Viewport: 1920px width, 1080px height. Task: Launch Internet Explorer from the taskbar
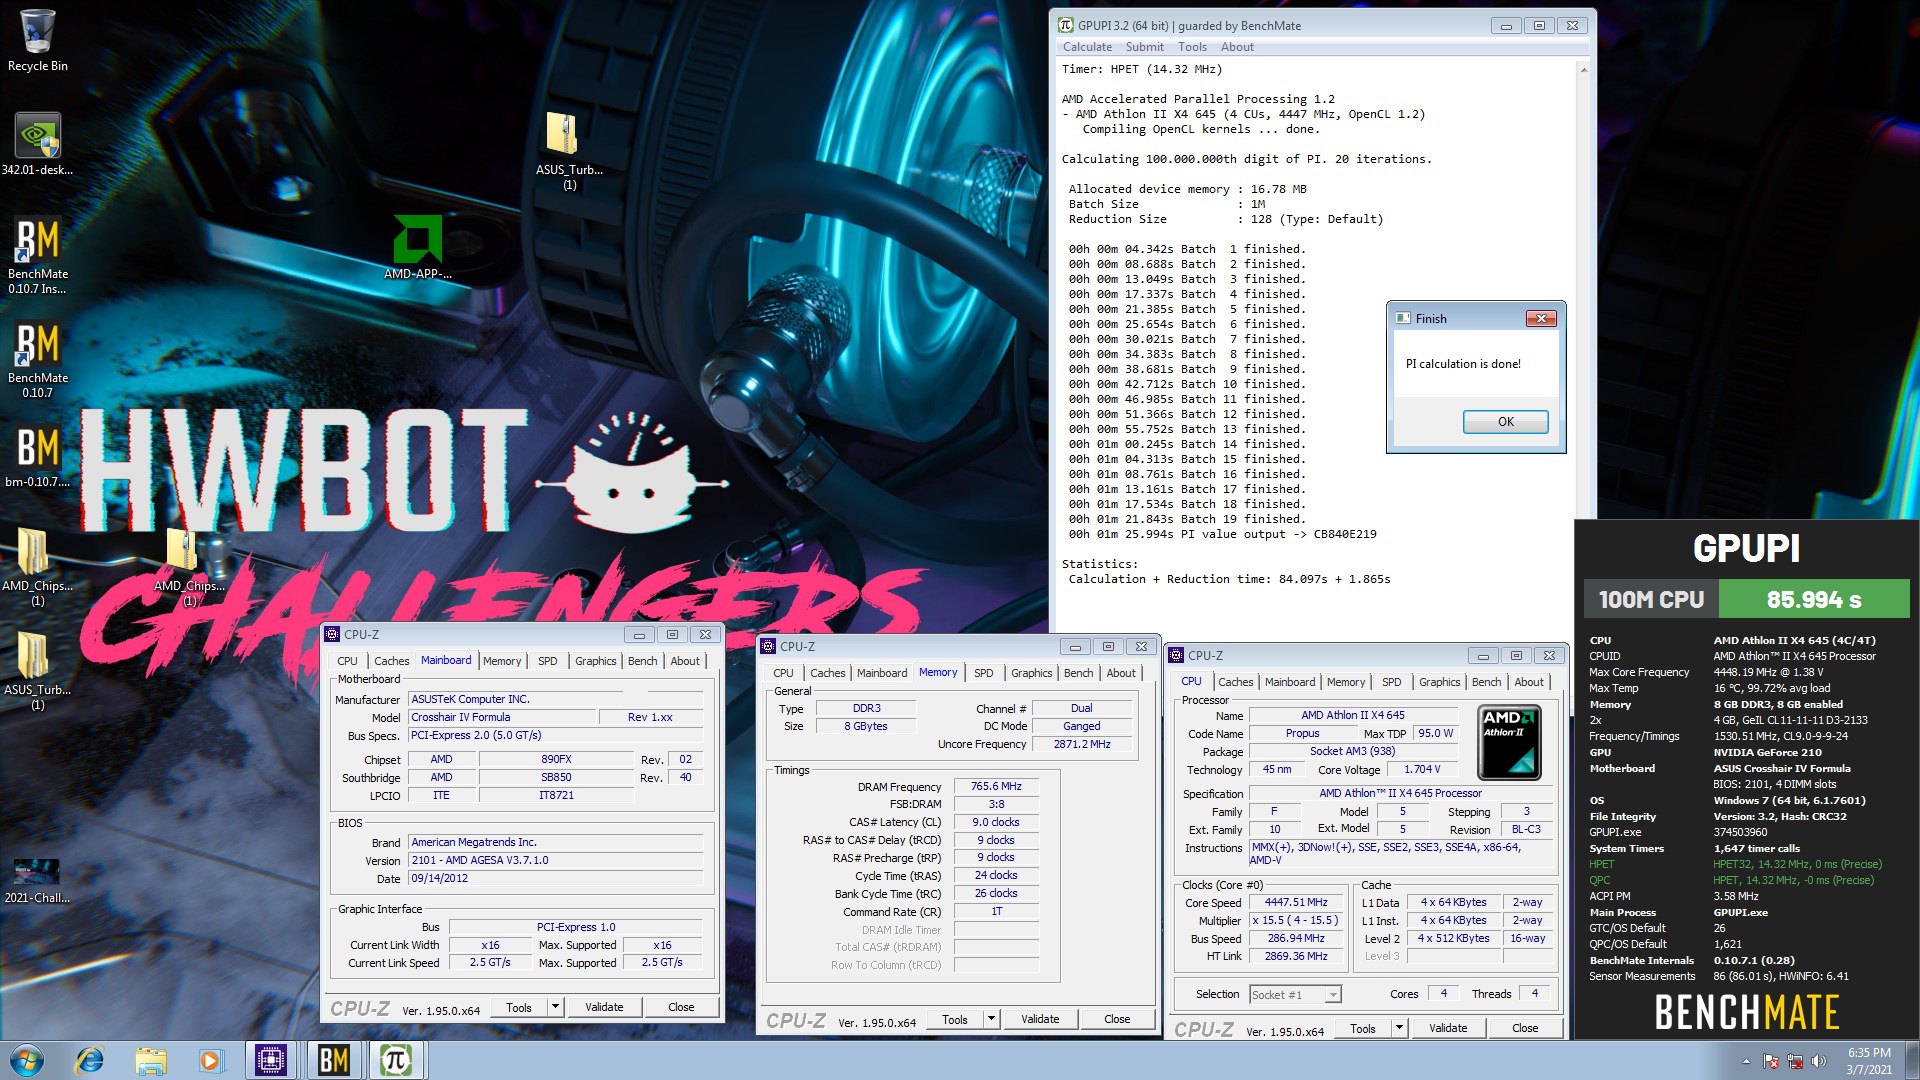(x=90, y=1060)
